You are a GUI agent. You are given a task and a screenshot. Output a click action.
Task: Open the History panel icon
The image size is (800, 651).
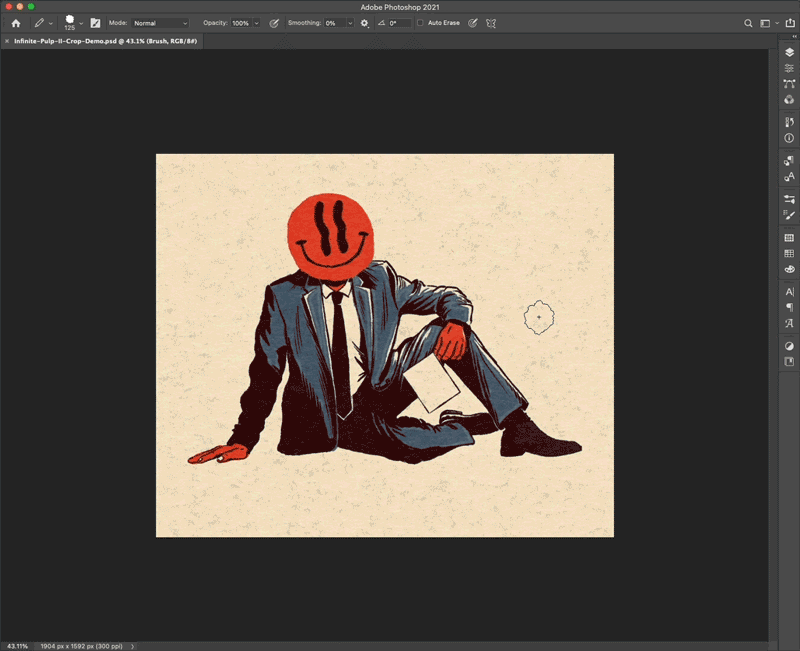click(x=789, y=122)
